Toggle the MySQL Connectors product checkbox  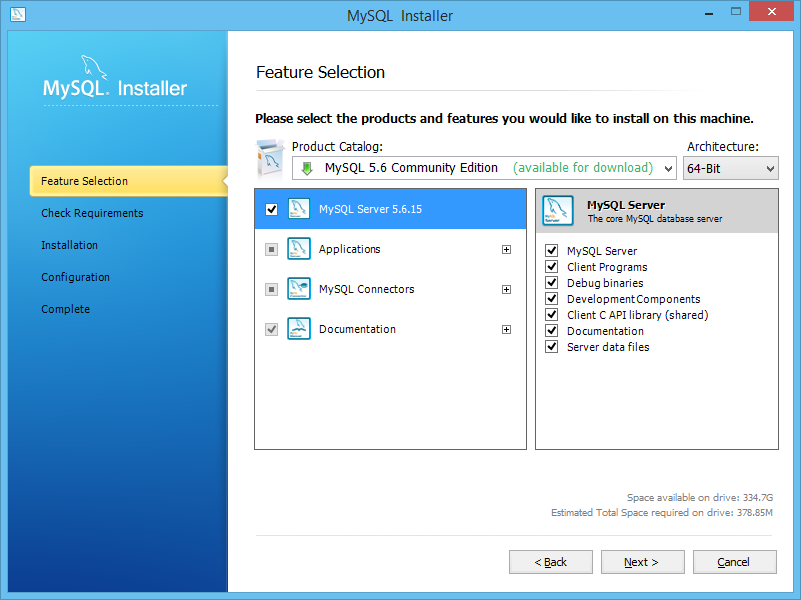click(272, 290)
